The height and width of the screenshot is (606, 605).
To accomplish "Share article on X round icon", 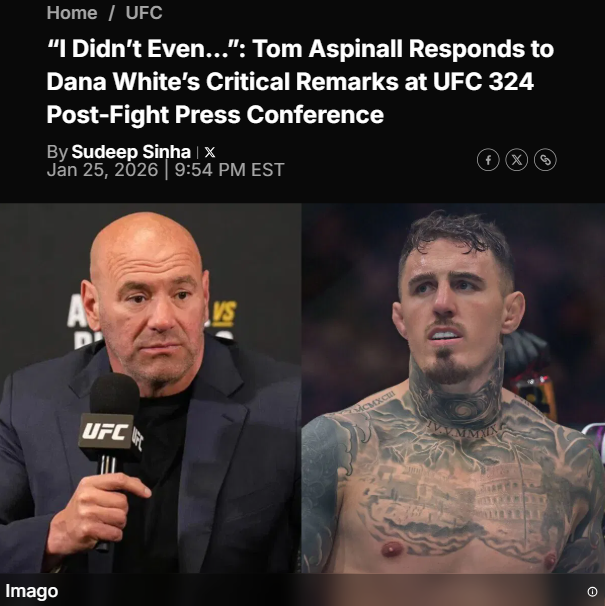I will click(x=516, y=160).
